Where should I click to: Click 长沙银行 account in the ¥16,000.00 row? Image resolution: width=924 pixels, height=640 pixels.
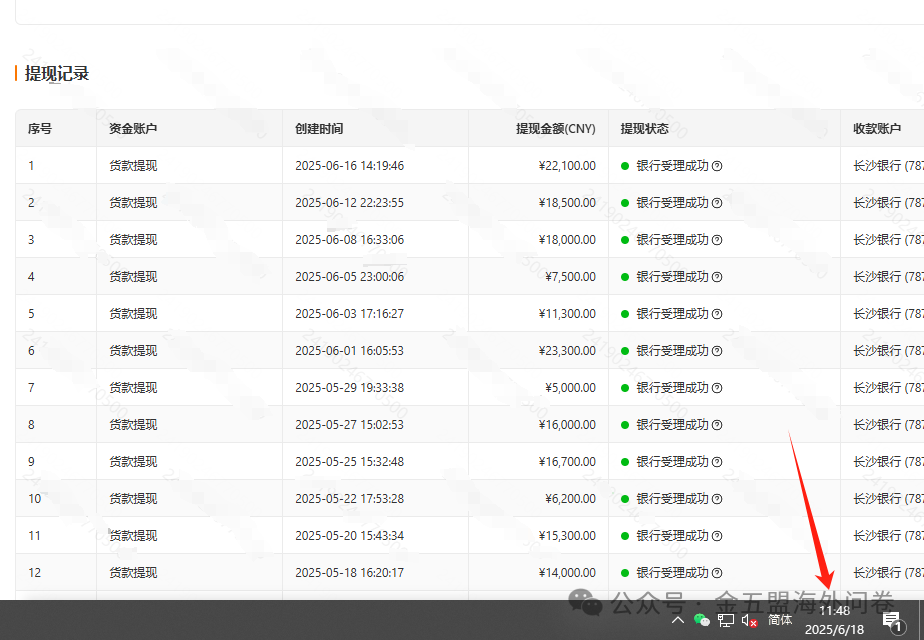point(889,425)
